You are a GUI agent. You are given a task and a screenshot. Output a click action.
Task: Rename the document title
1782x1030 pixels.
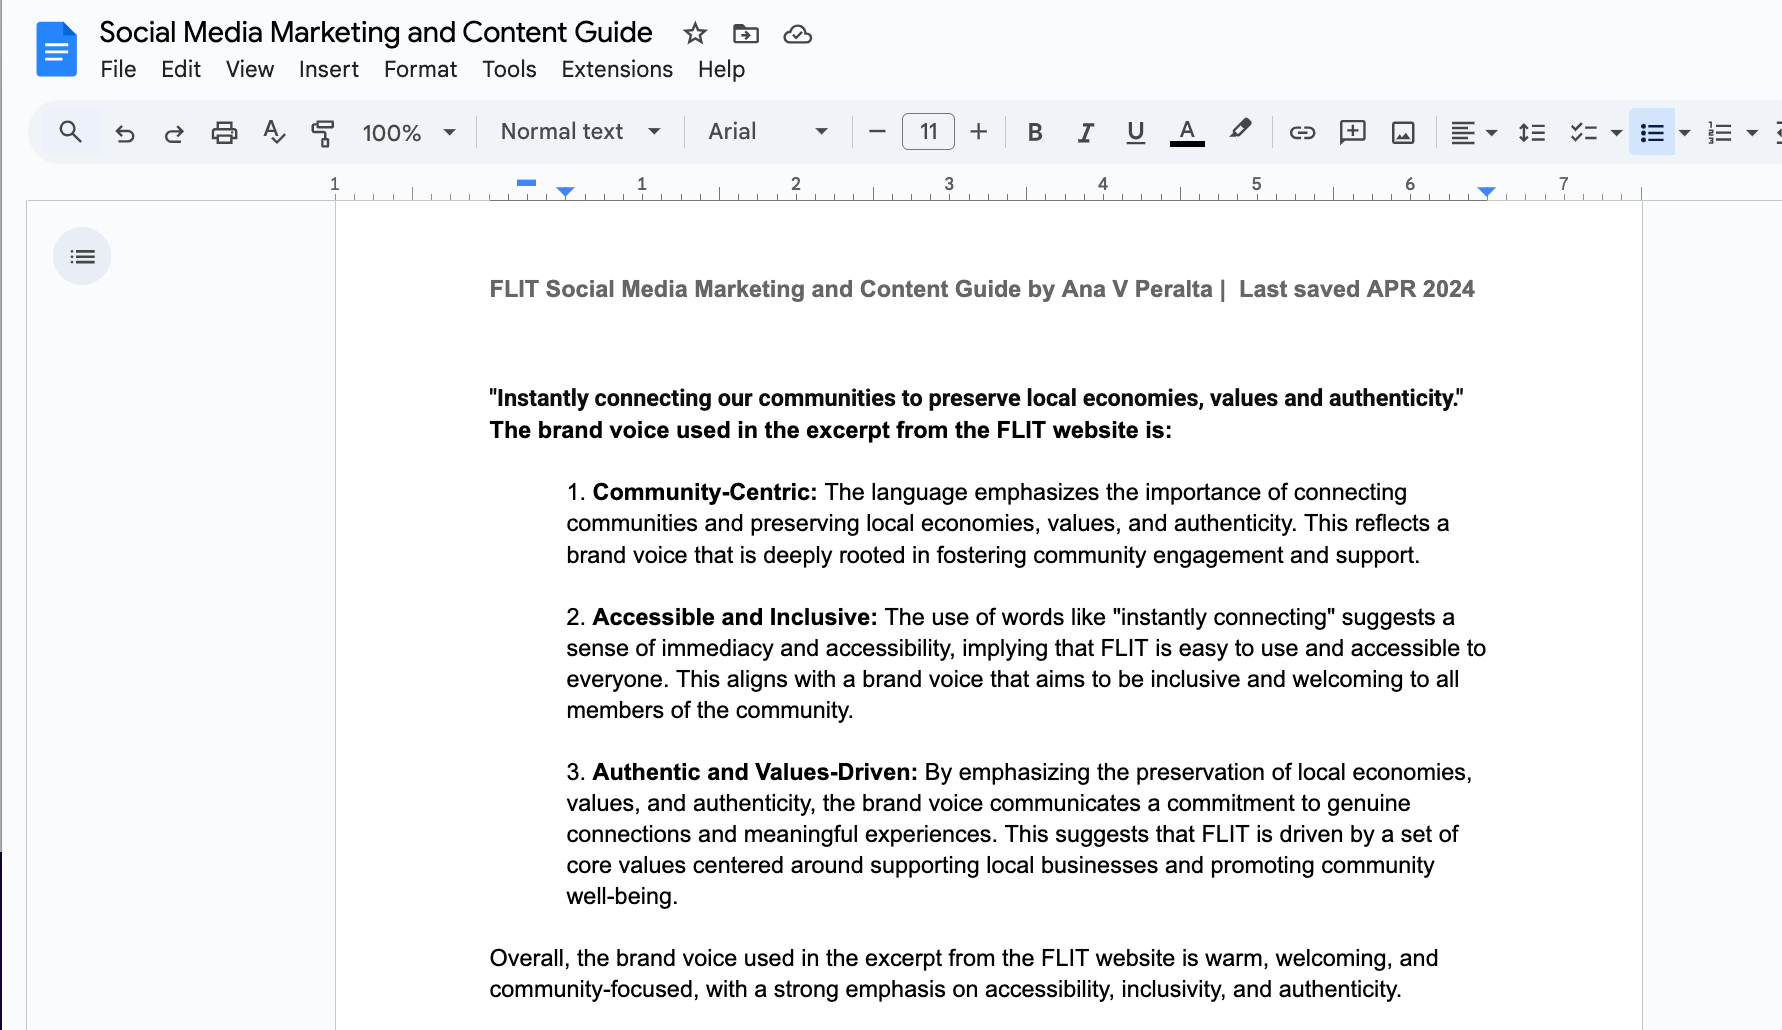click(376, 32)
